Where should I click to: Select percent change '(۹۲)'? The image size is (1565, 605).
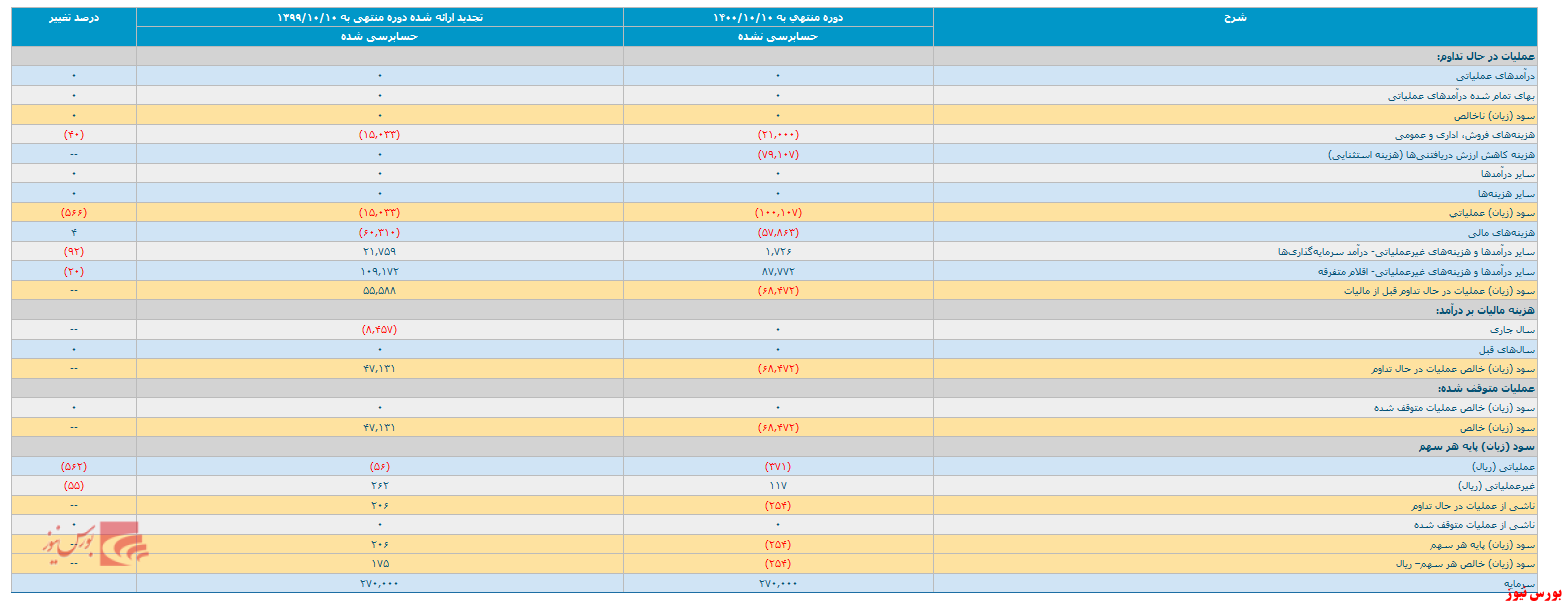click(x=74, y=252)
